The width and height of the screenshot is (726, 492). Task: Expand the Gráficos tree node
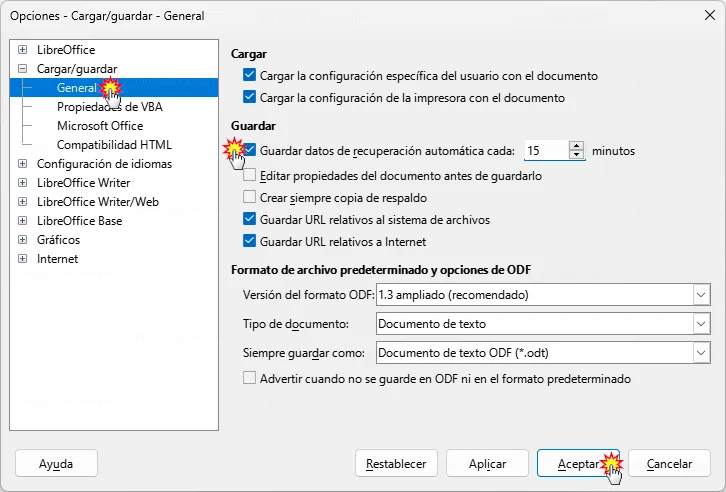click(x=22, y=239)
